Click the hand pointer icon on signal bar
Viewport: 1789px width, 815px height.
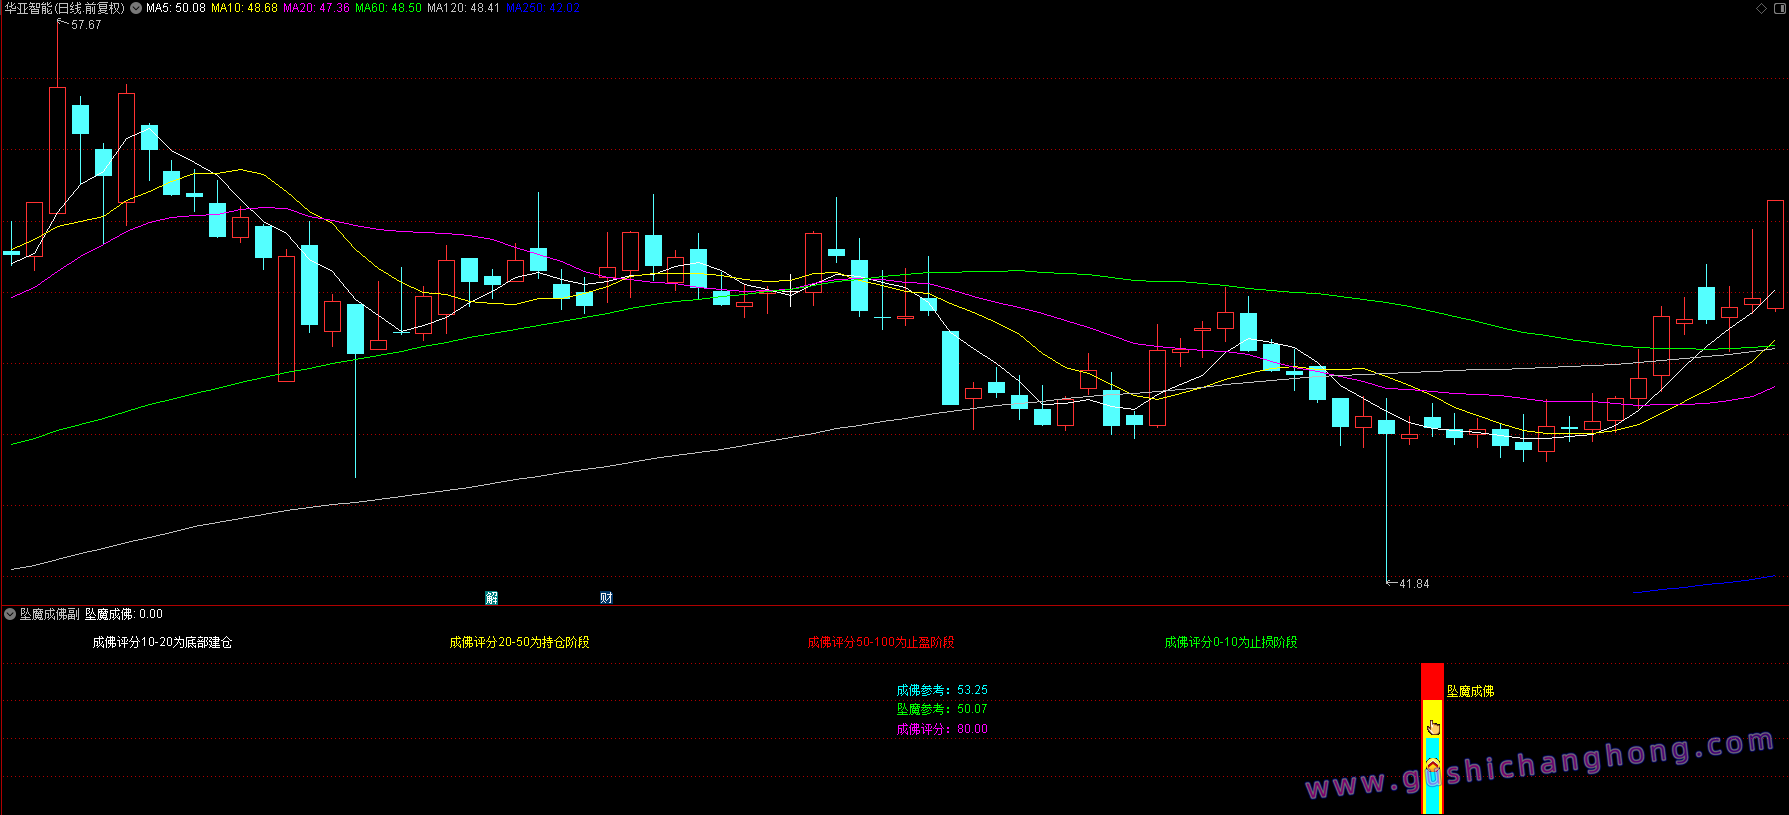coord(1433,727)
